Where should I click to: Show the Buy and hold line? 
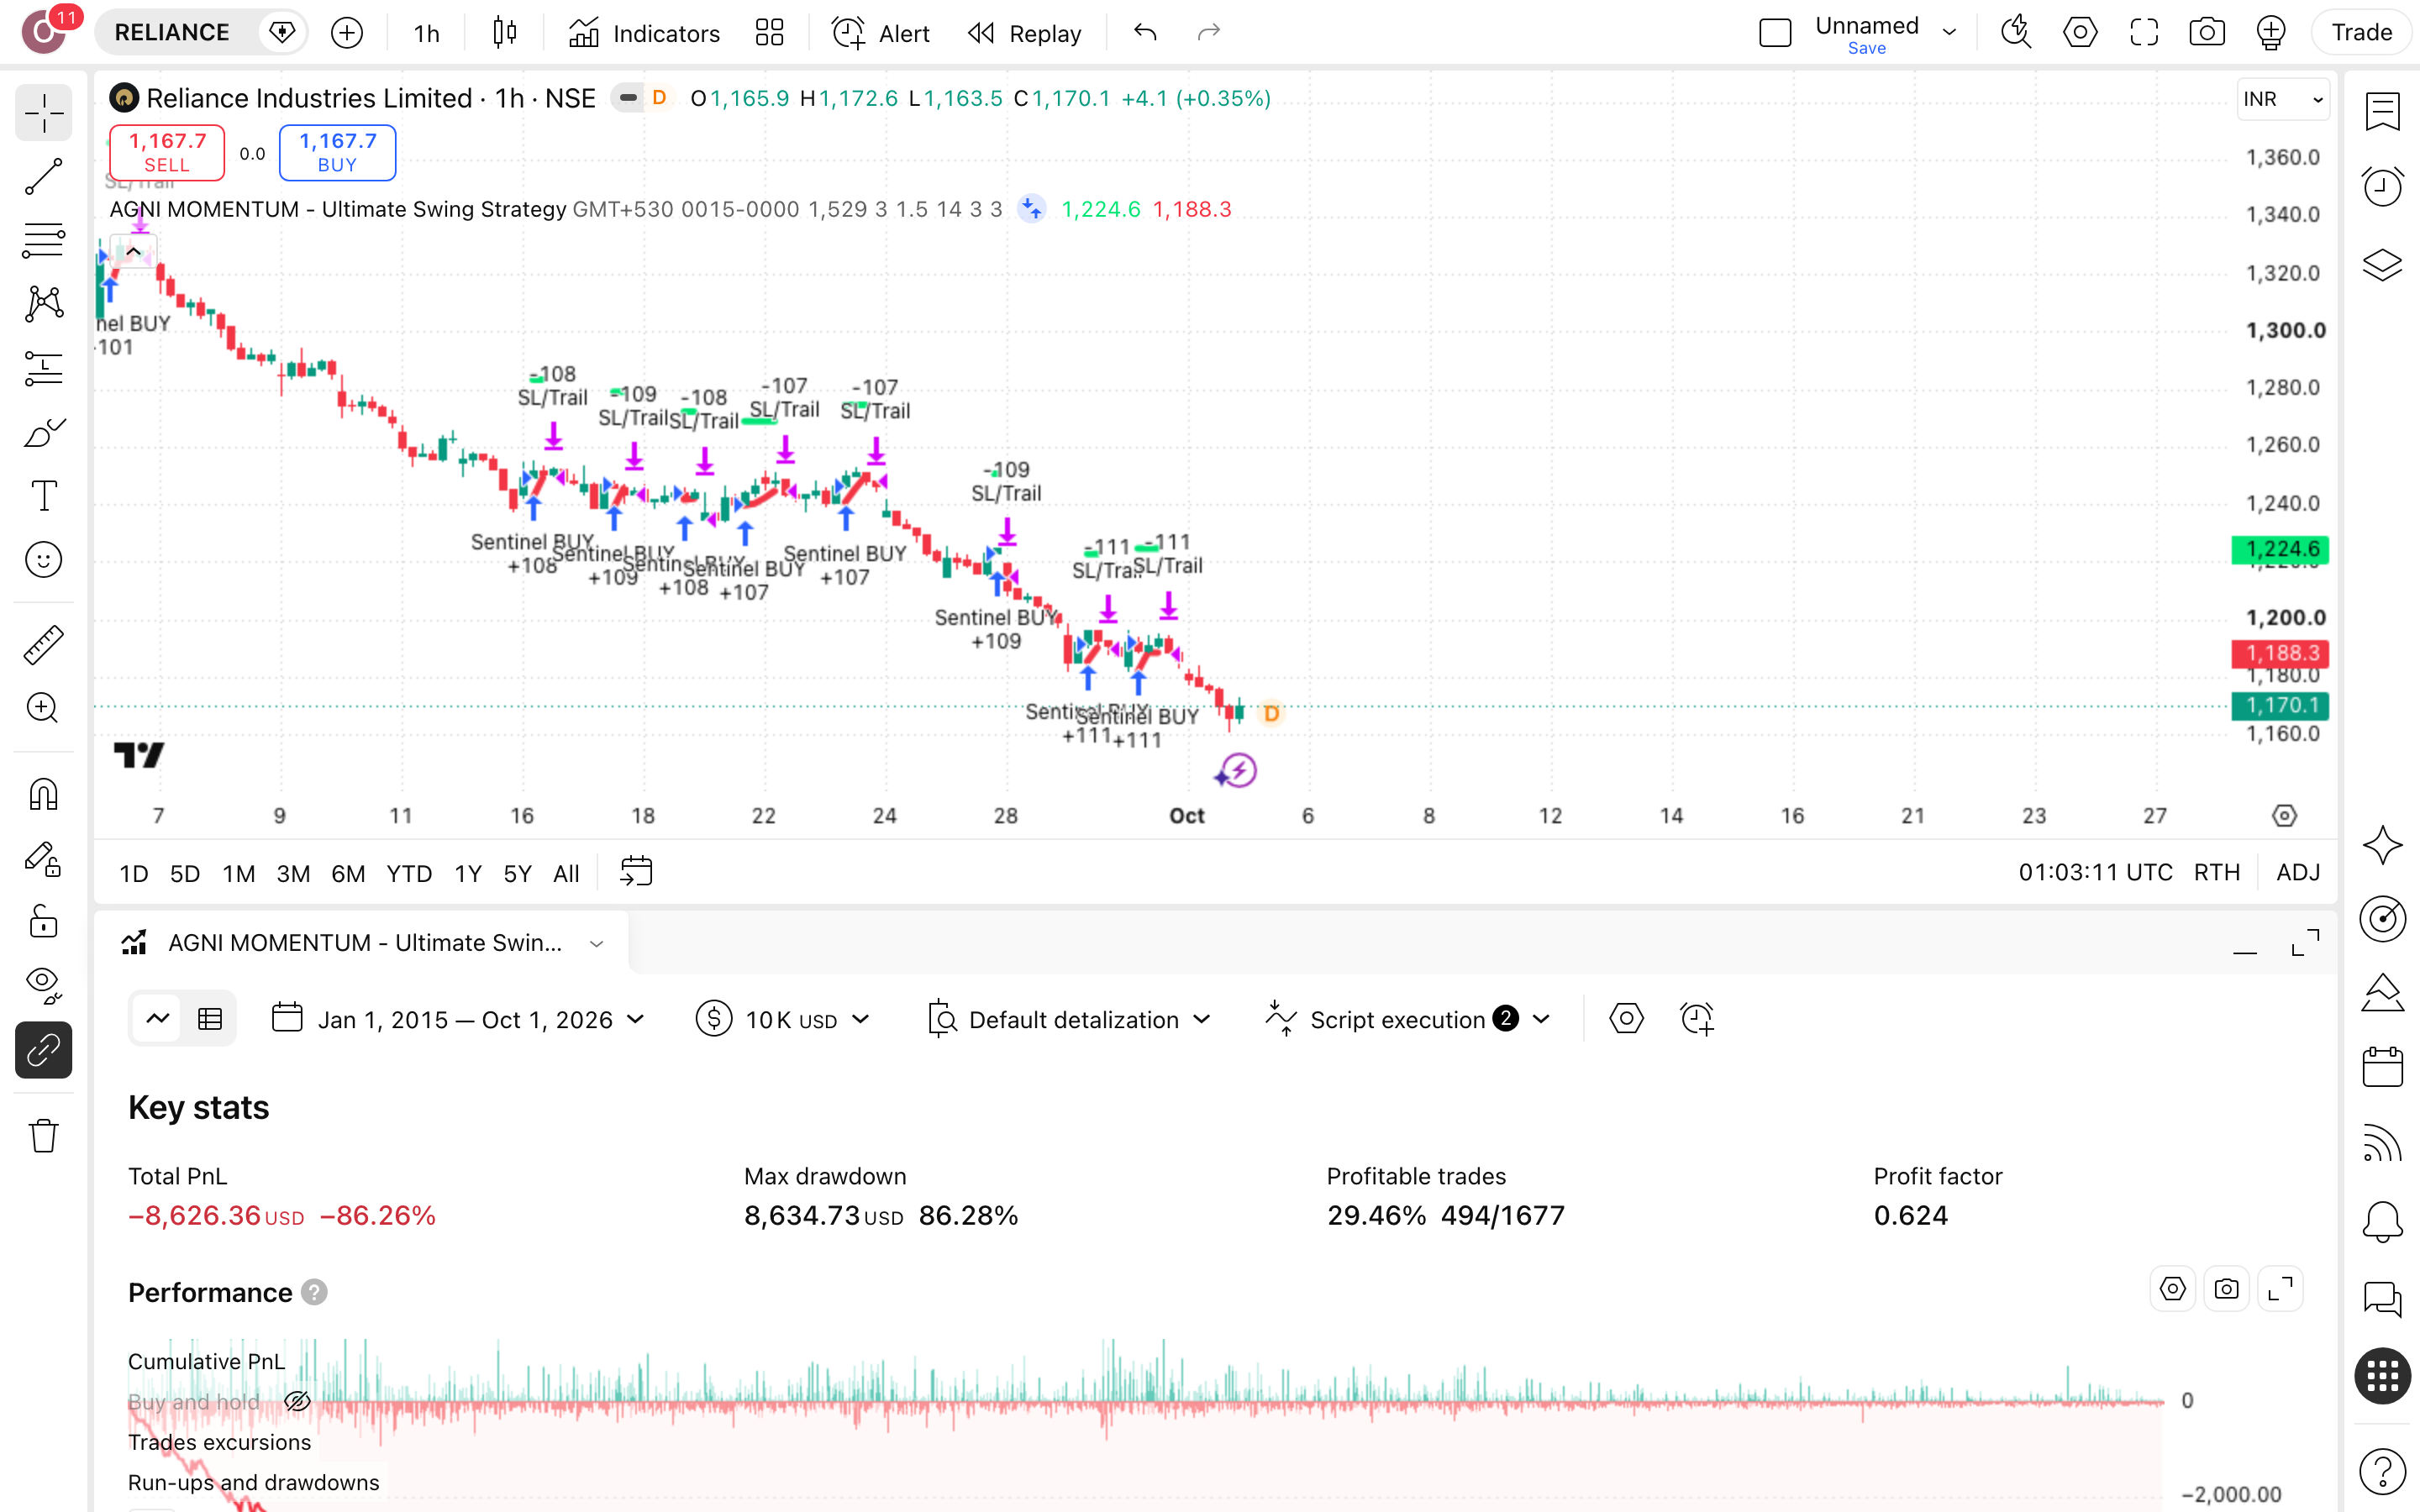297,1401
